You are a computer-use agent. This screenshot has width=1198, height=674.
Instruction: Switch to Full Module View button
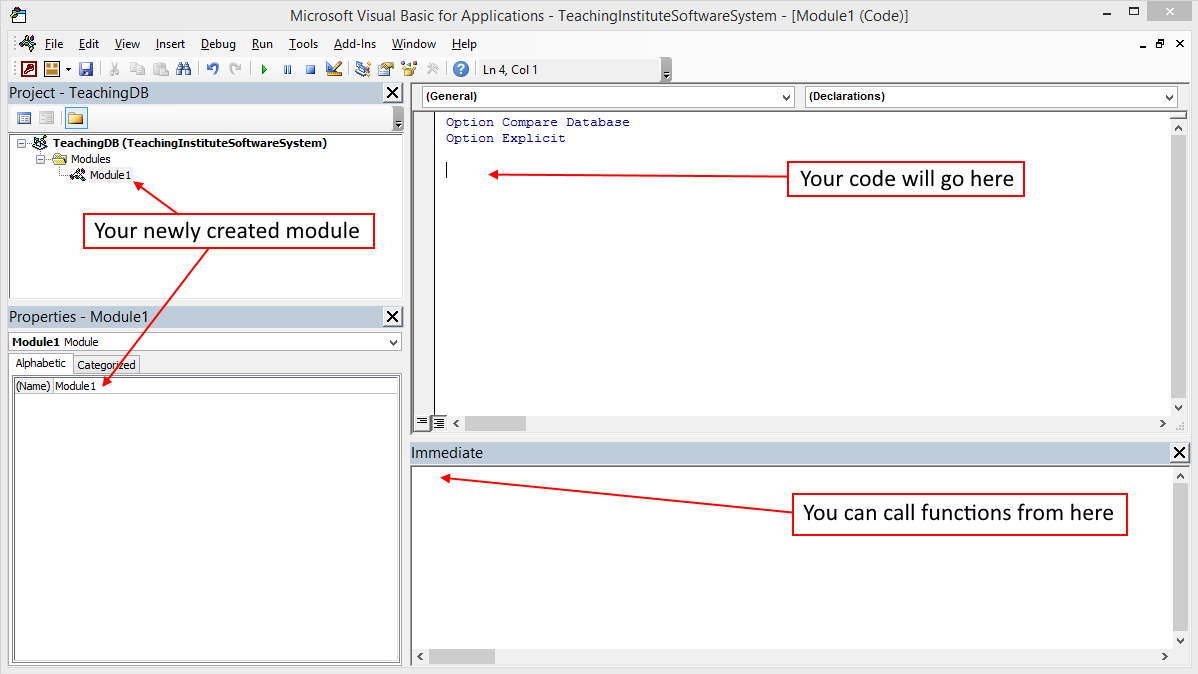pyautogui.click(x=439, y=423)
